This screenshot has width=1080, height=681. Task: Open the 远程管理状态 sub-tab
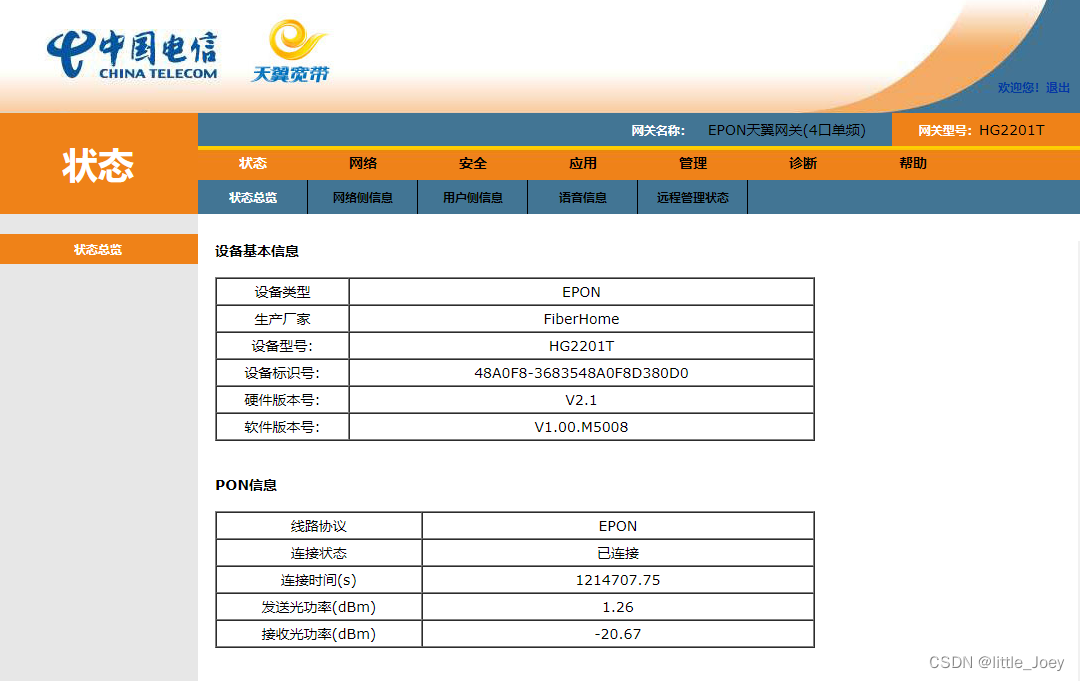[x=692, y=197]
